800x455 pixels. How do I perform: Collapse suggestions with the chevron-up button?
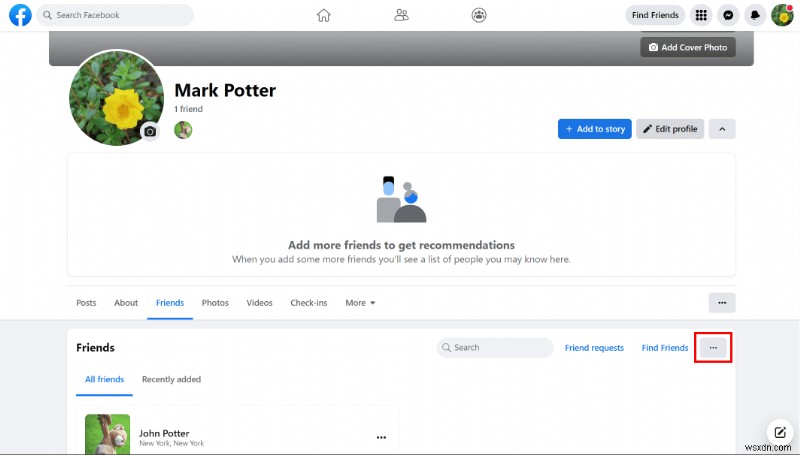point(722,129)
